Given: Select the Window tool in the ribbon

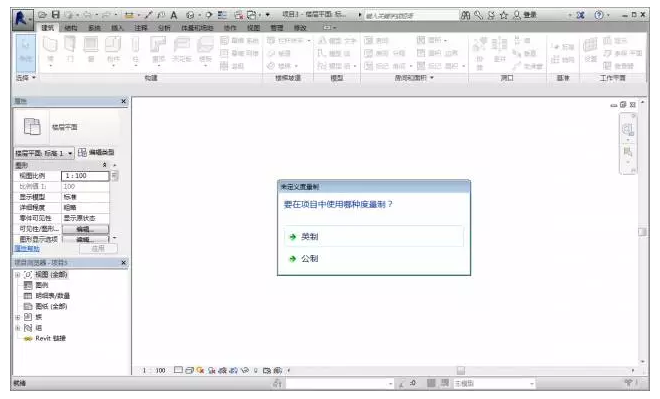Looking at the screenshot, I should [90, 49].
